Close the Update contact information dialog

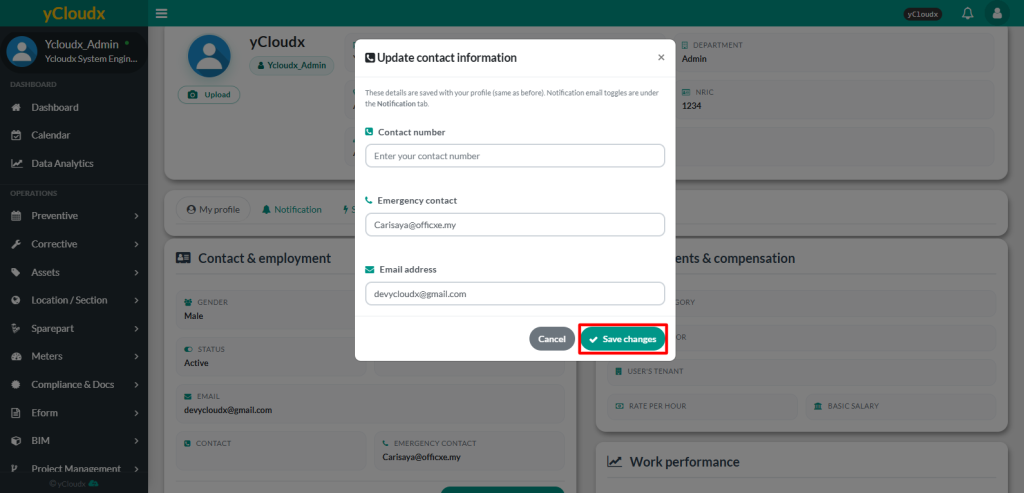(661, 57)
